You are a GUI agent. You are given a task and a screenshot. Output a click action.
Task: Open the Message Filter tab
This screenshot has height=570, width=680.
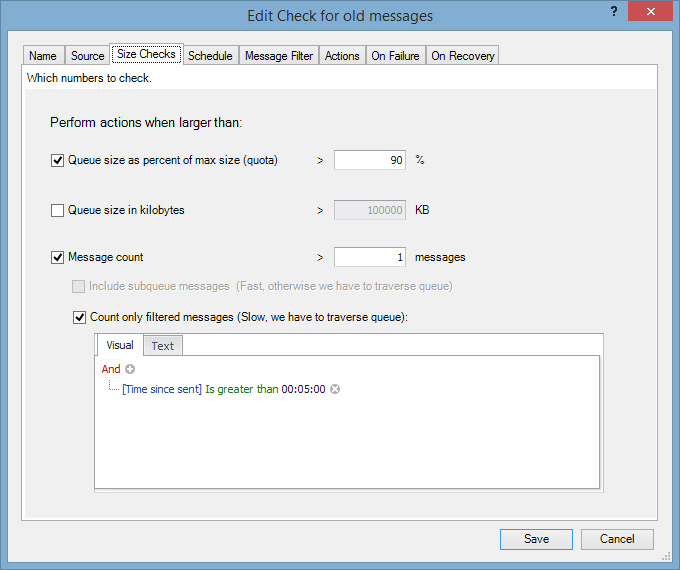click(x=279, y=56)
